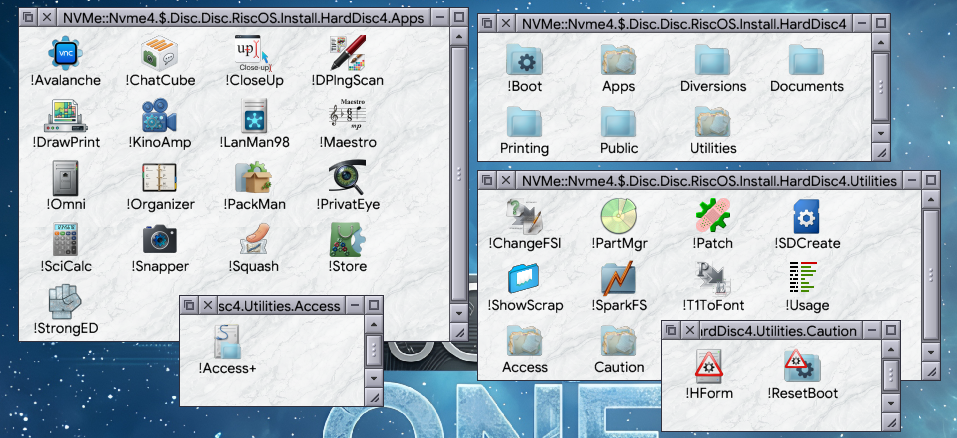Viewport: 957px width, 438px height.
Task: Launch the !PackMan package manager
Action: point(253,178)
